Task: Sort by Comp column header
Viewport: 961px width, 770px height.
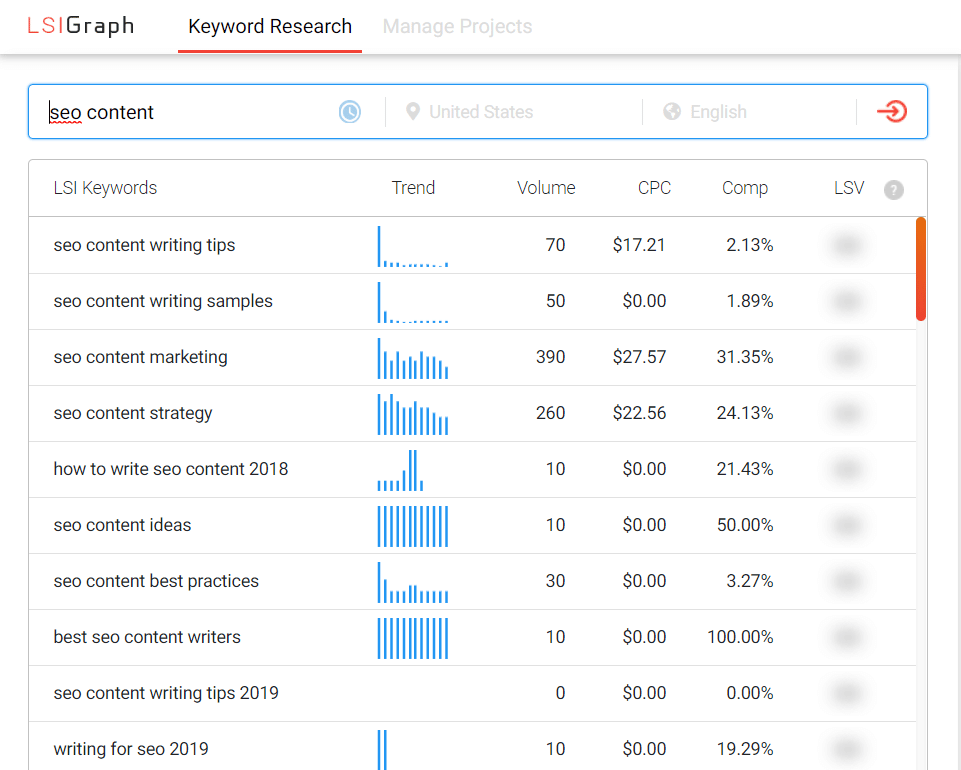Action: (x=745, y=188)
